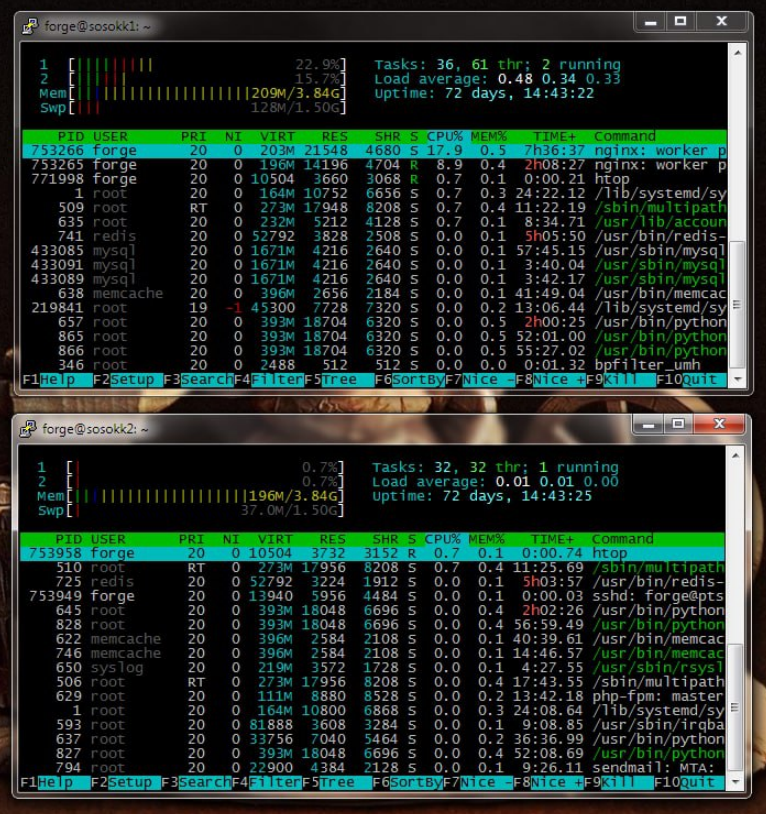
Task: Sort by Command column in sosokk2 window
Action: pyautogui.click(x=622, y=539)
